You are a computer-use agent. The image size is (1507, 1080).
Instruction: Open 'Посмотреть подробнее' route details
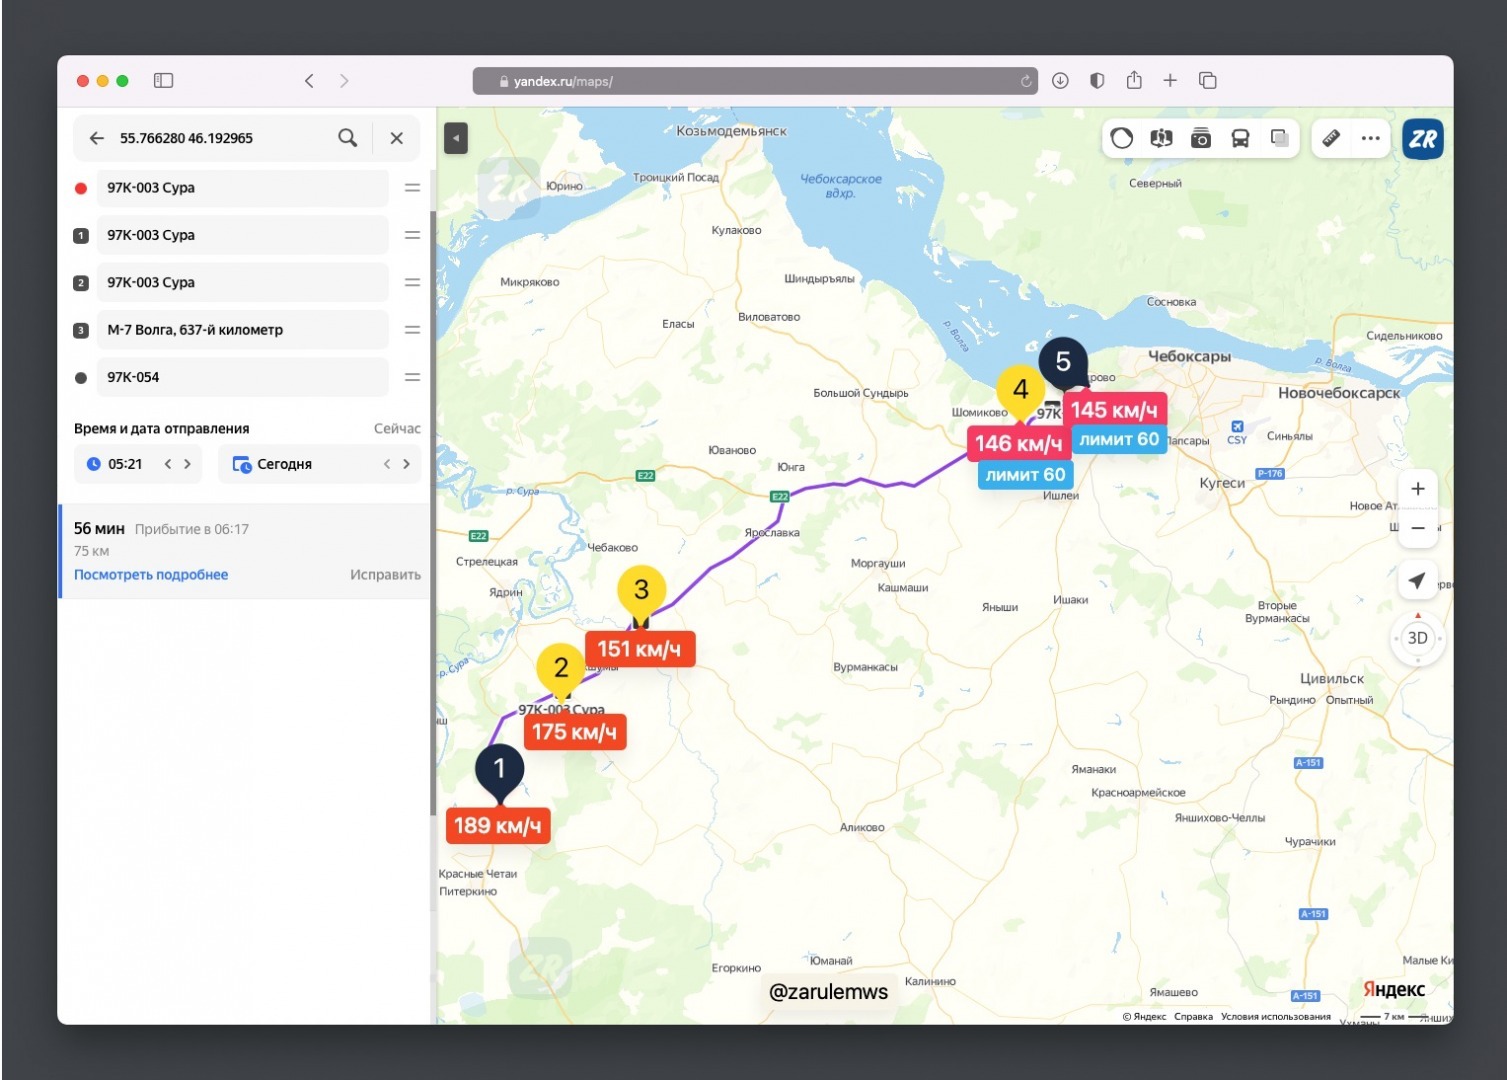(x=151, y=575)
